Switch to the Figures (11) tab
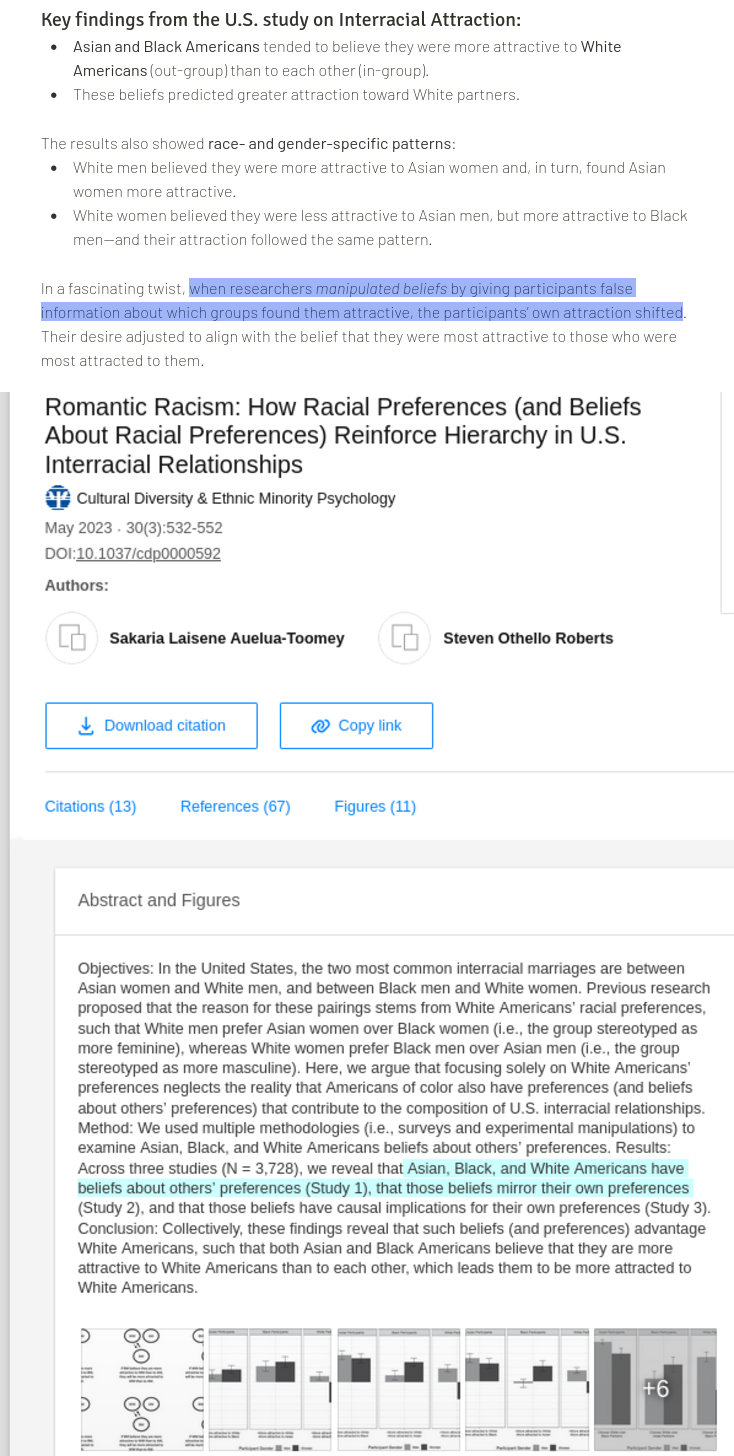Image resolution: width=734 pixels, height=1456 pixels. 375,806
